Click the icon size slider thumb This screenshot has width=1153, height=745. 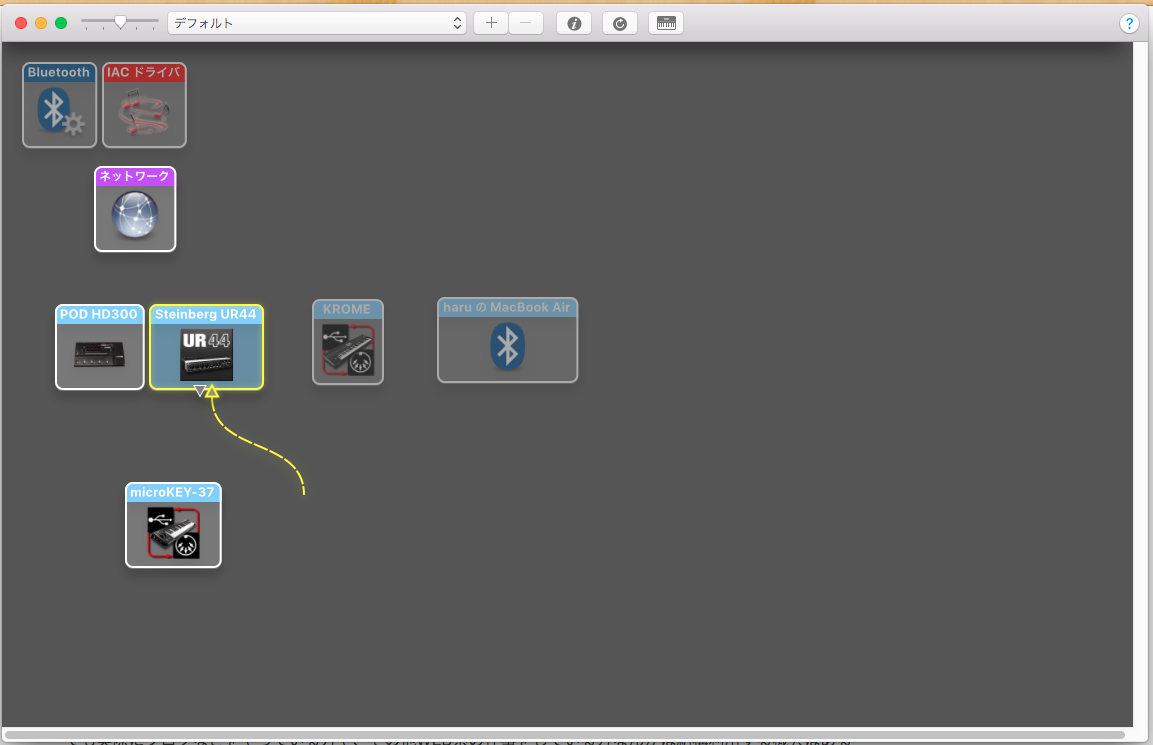tap(120, 22)
